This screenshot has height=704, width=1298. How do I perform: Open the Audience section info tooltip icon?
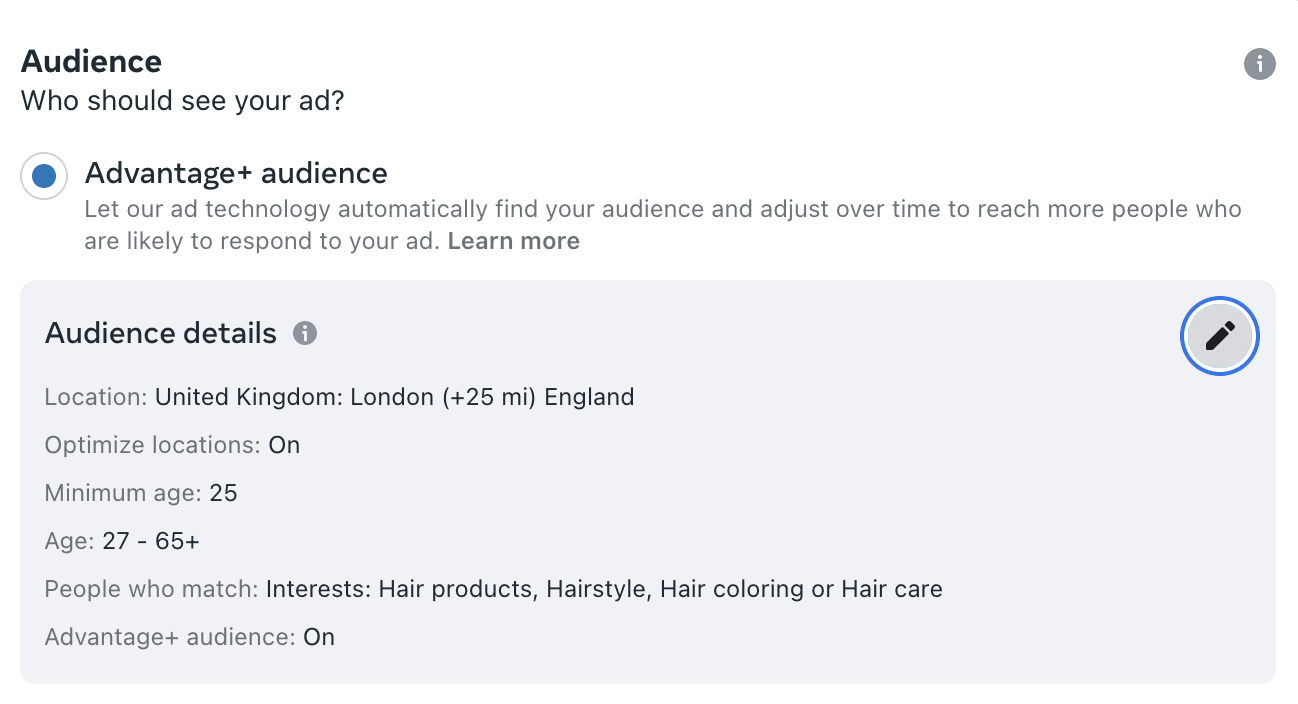pos(1259,65)
